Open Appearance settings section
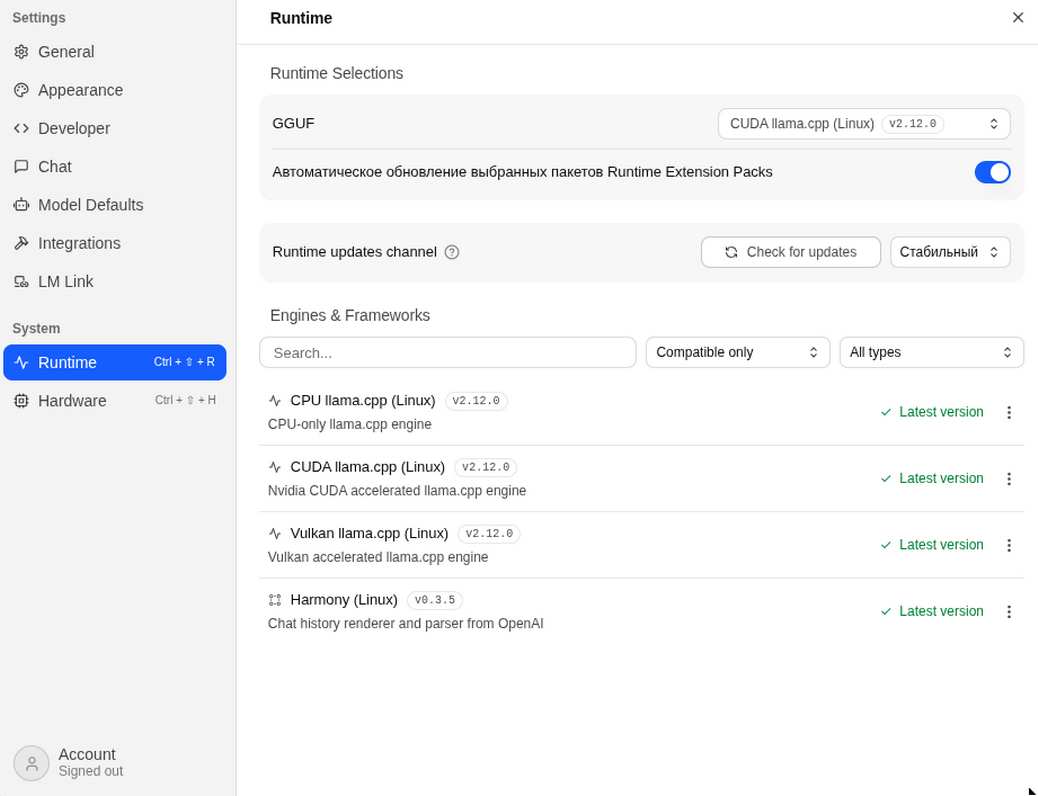 pyautogui.click(x=115, y=90)
